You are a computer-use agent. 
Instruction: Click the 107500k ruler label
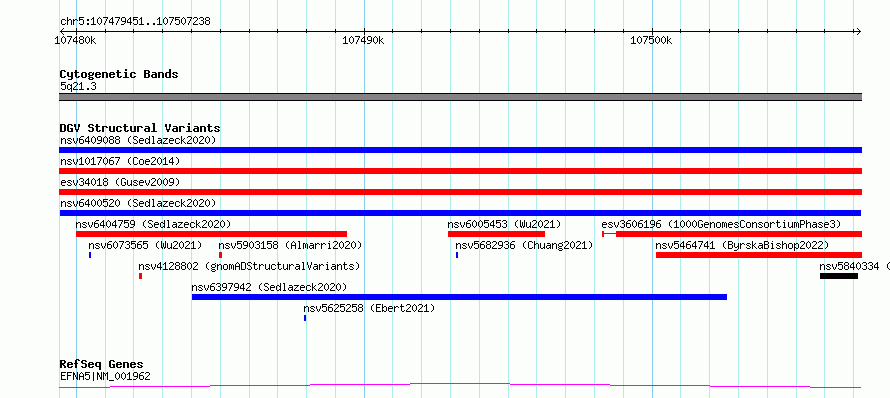pyautogui.click(x=652, y=40)
